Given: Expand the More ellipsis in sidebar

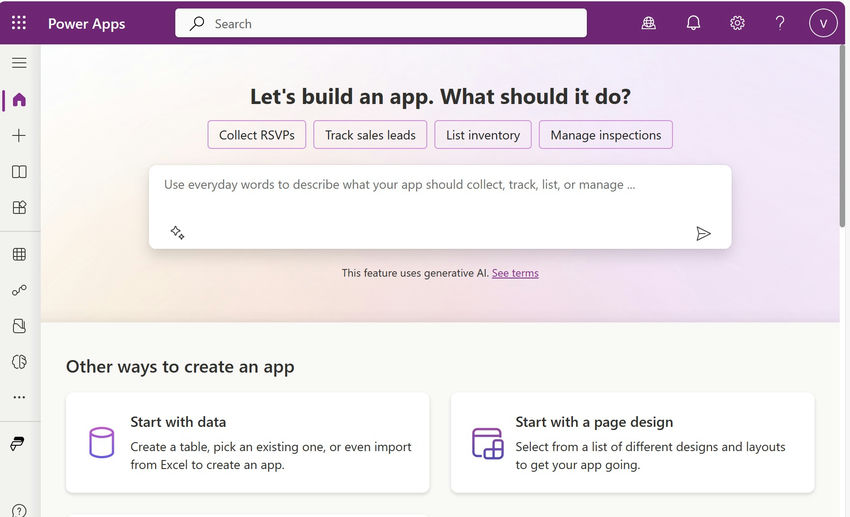Looking at the screenshot, I should click(19, 397).
